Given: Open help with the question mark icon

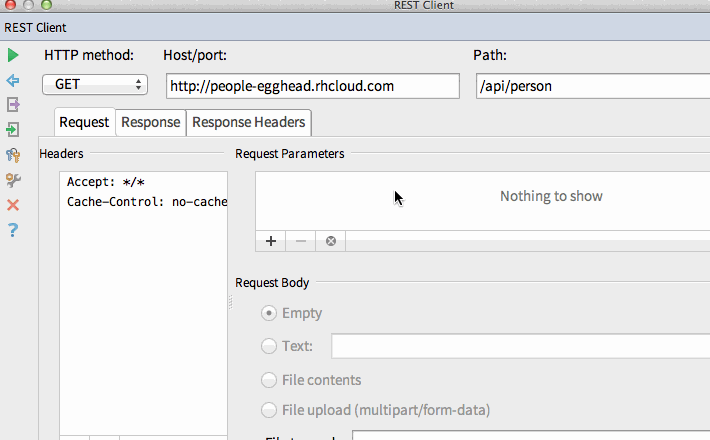Looking at the screenshot, I should coord(13,230).
